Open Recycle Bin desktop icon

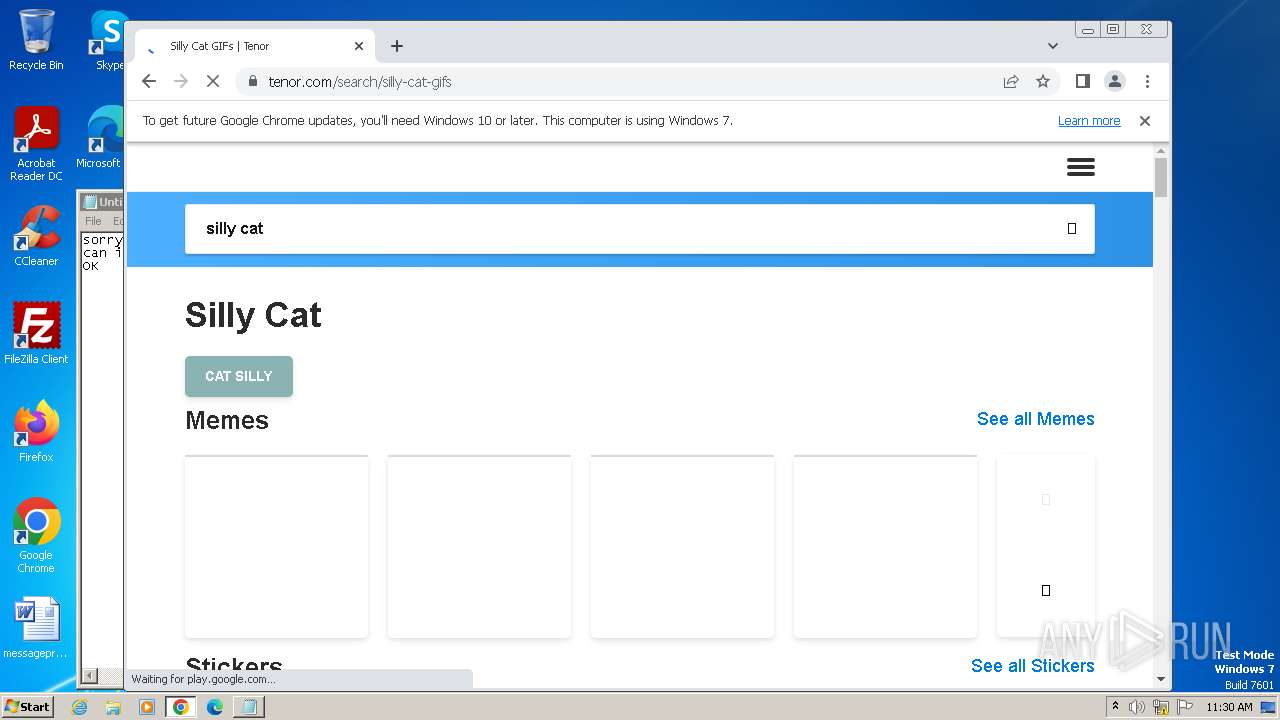point(36,40)
